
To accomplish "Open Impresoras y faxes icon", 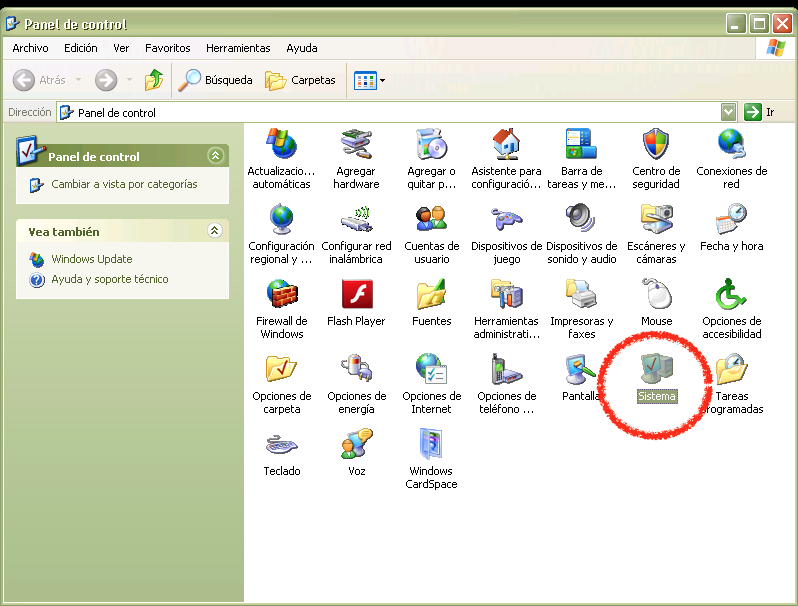I will tap(581, 294).
